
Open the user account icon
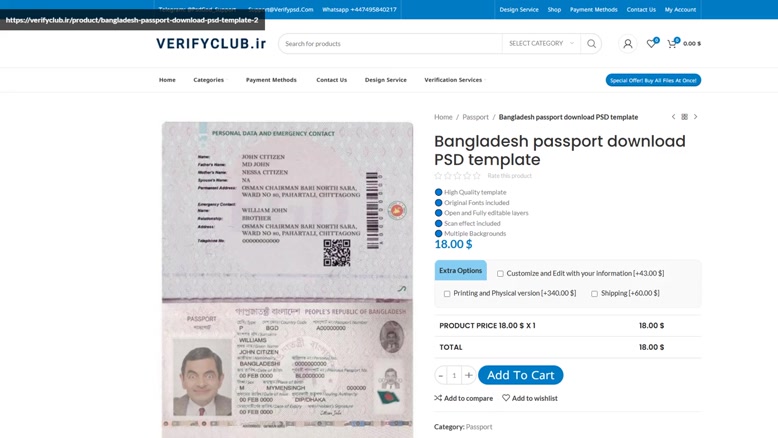(x=628, y=44)
